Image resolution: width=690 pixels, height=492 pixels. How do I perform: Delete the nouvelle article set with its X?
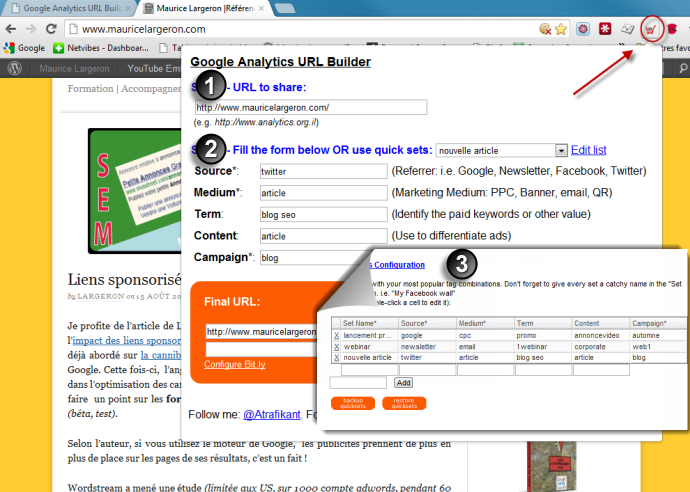[x=336, y=358]
